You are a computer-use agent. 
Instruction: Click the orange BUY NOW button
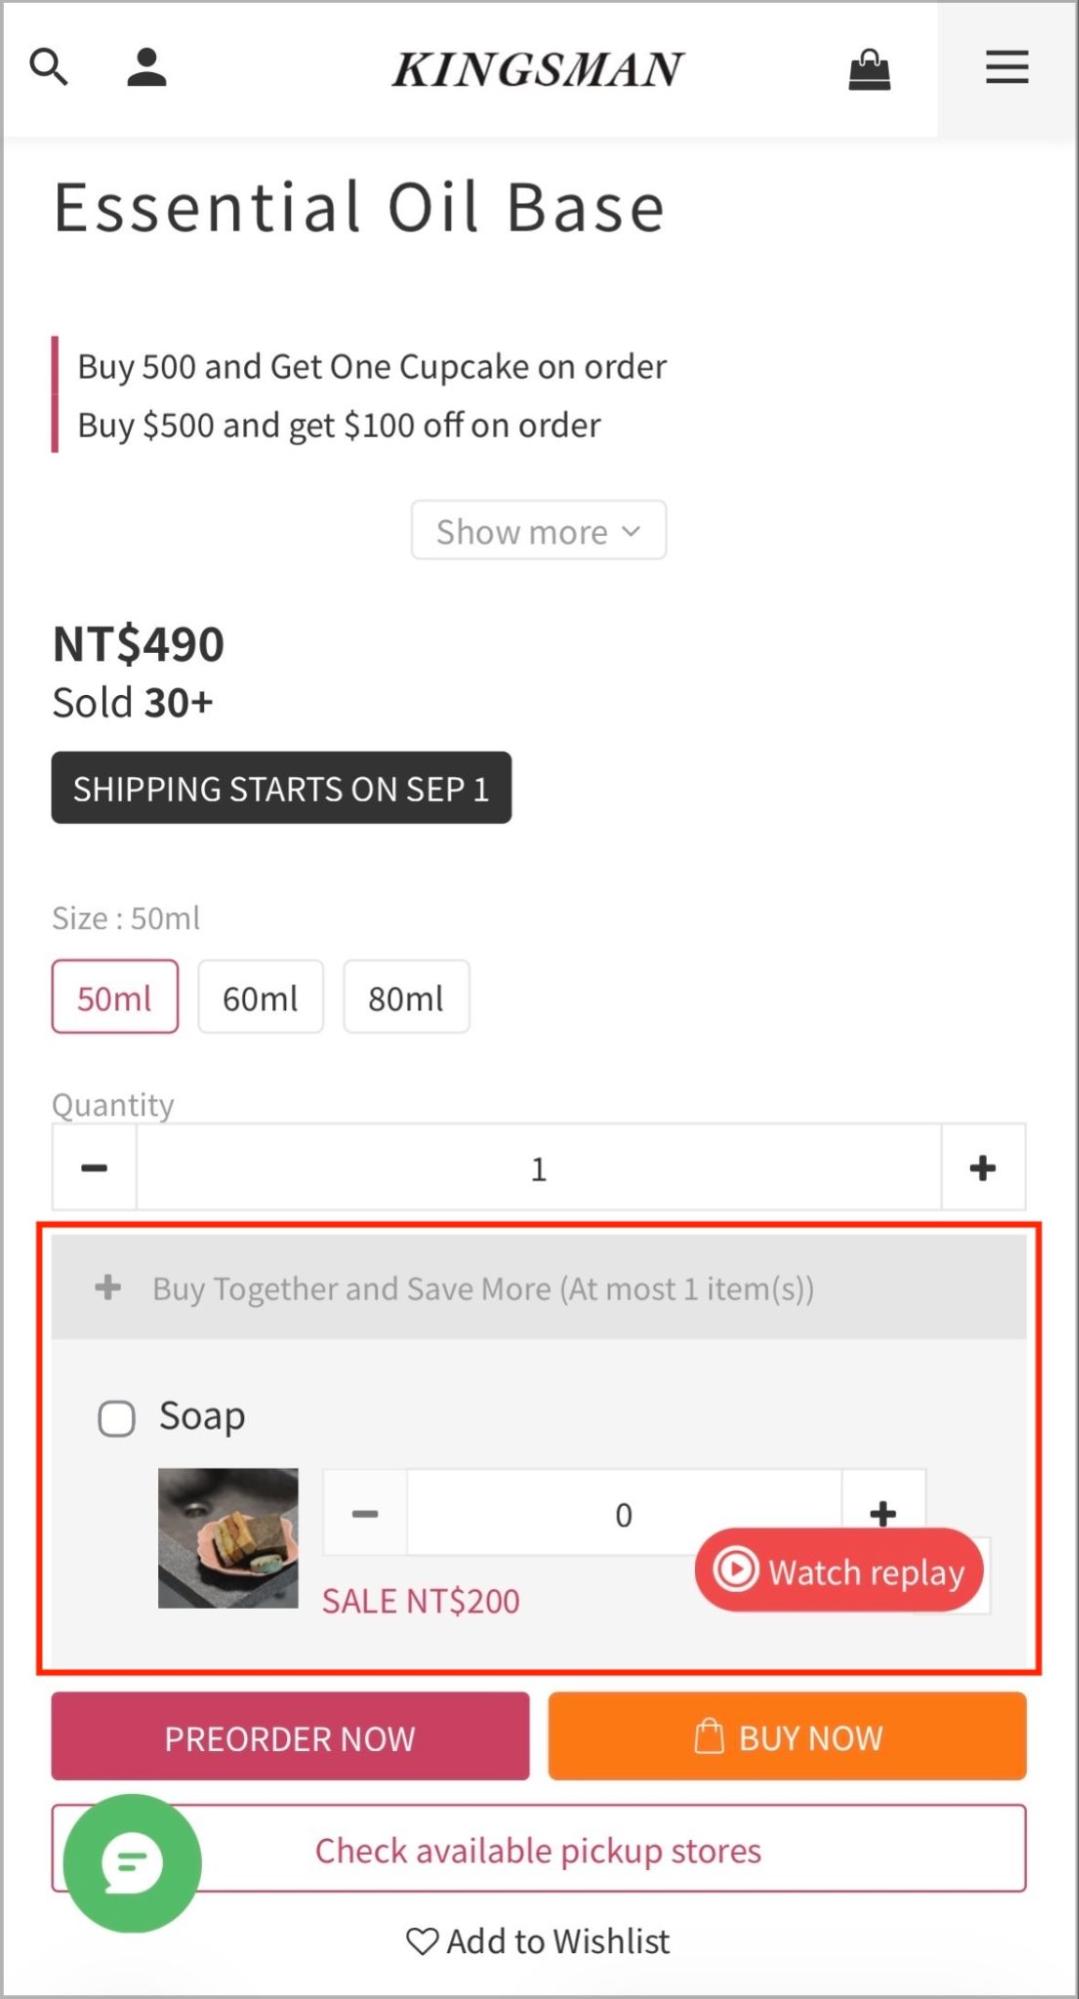click(787, 1736)
